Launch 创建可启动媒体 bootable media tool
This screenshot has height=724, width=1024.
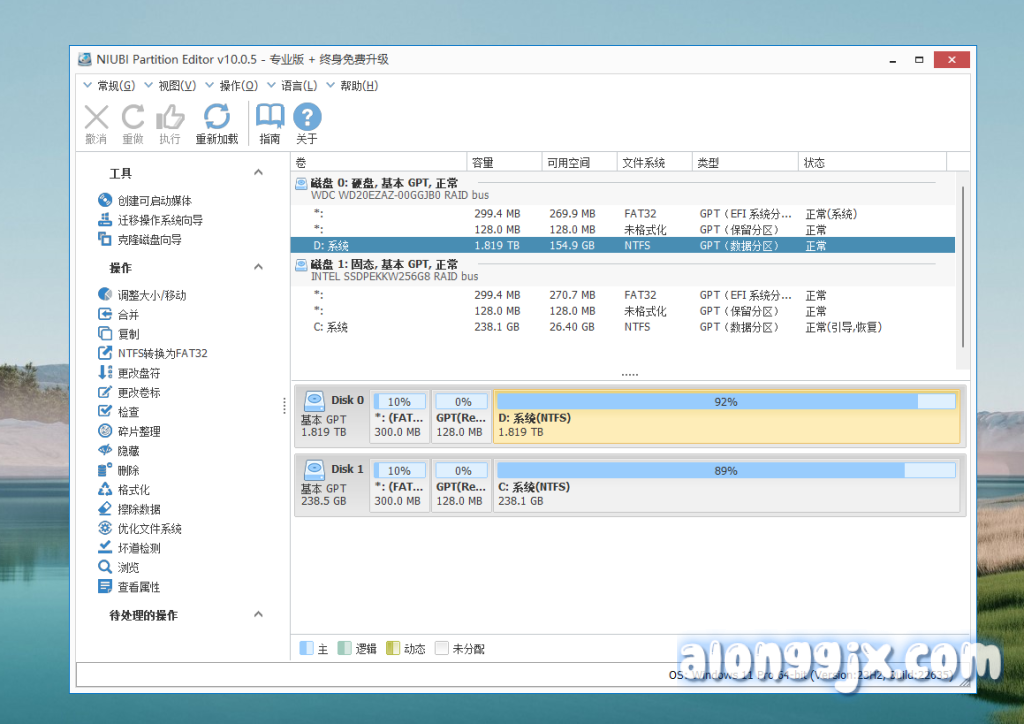(x=154, y=201)
